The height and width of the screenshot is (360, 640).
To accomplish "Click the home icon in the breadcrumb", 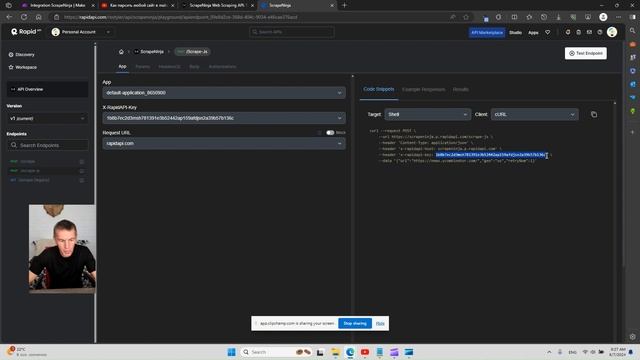I will pos(121,52).
